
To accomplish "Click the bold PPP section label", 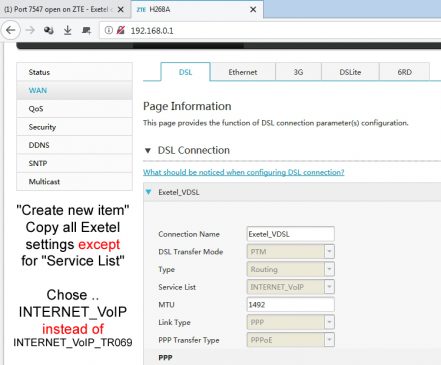I will [x=165, y=358].
